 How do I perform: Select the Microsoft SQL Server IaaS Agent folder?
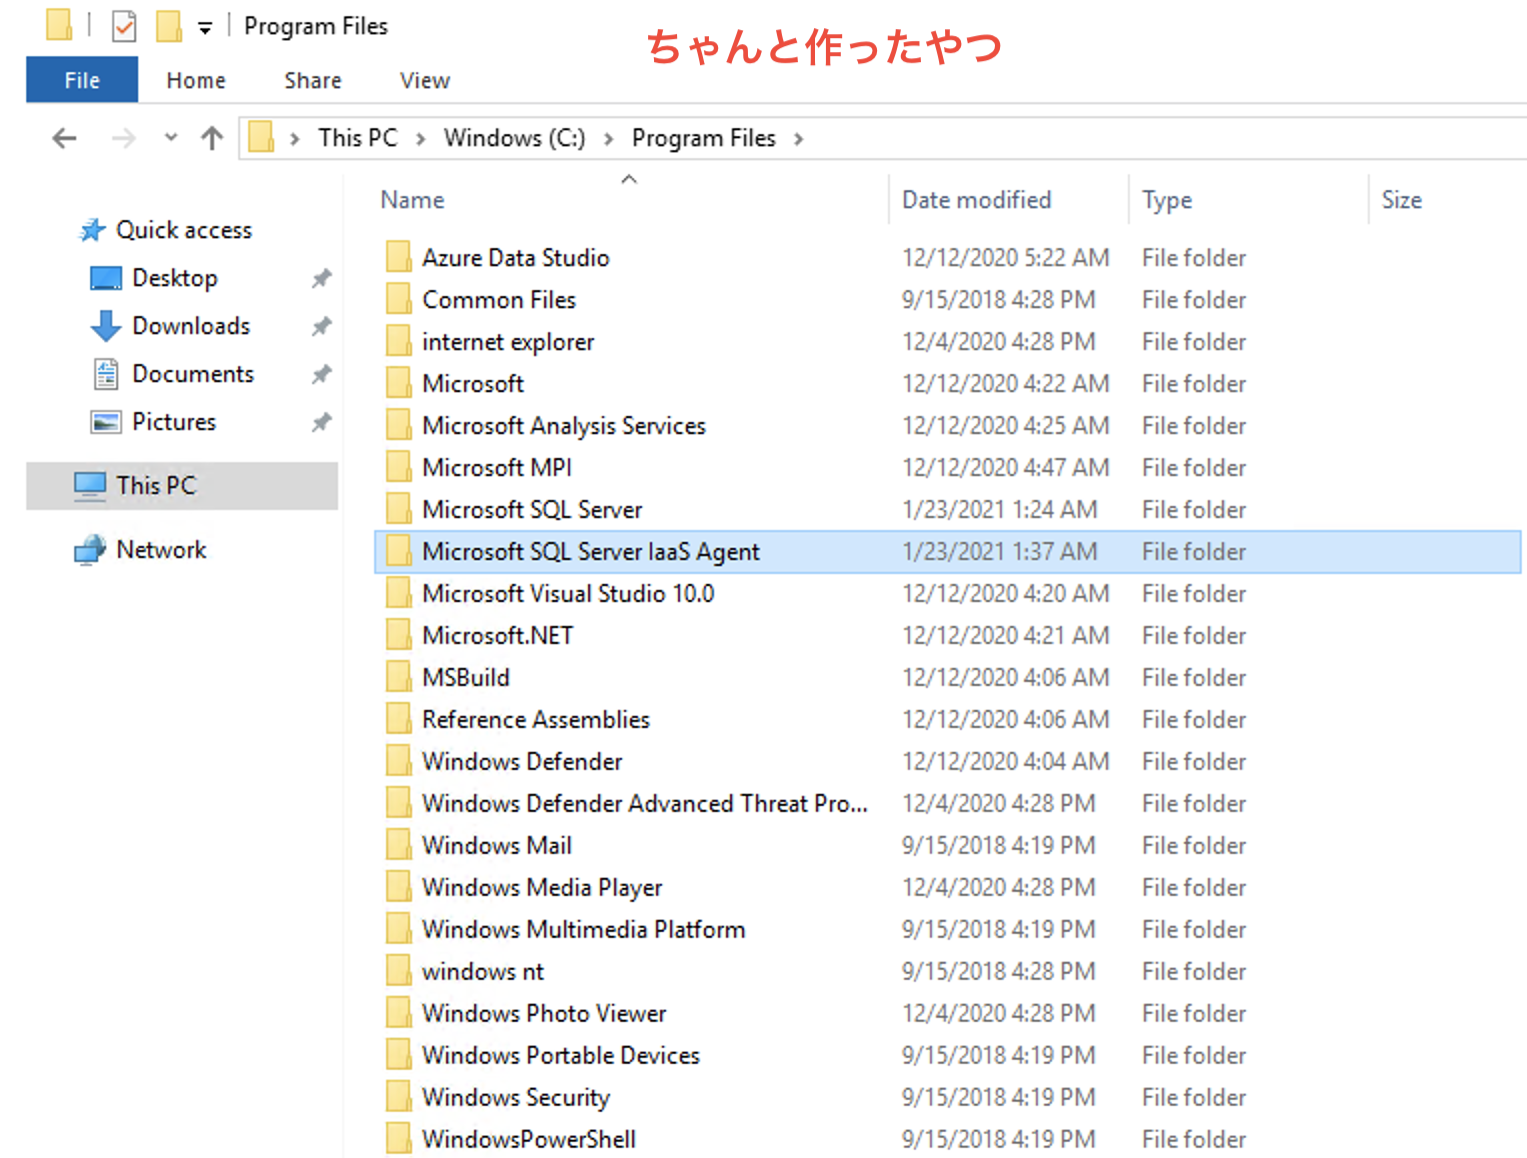pos(590,552)
